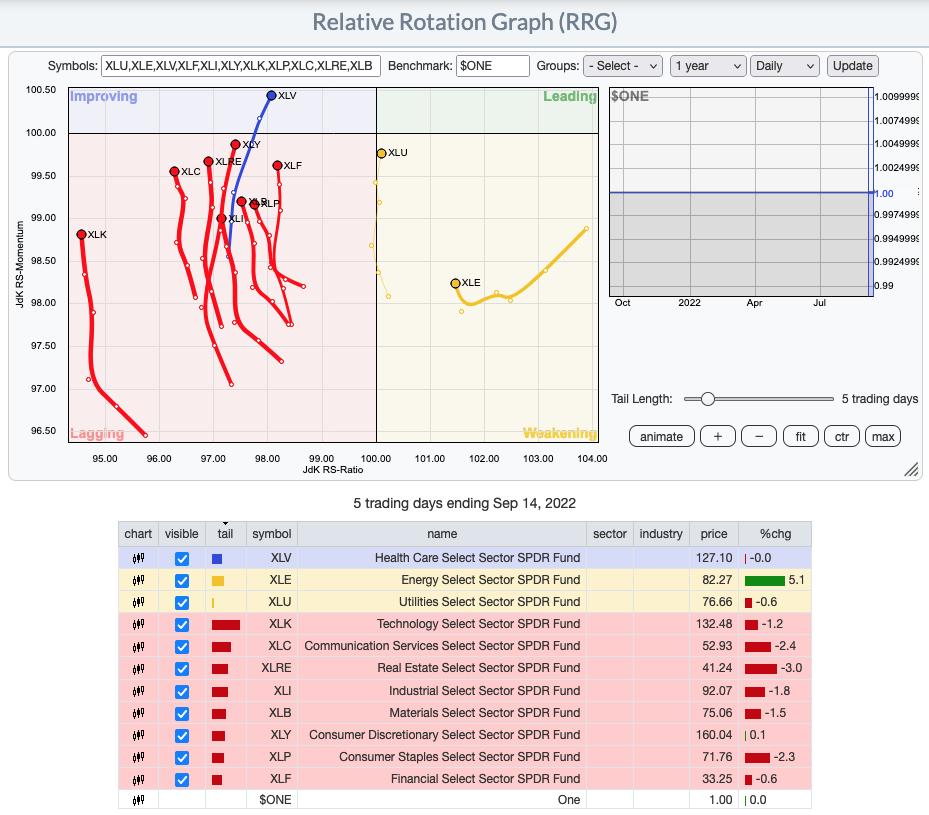
Task: Sort table by industry column header
Action: coord(661,534)
